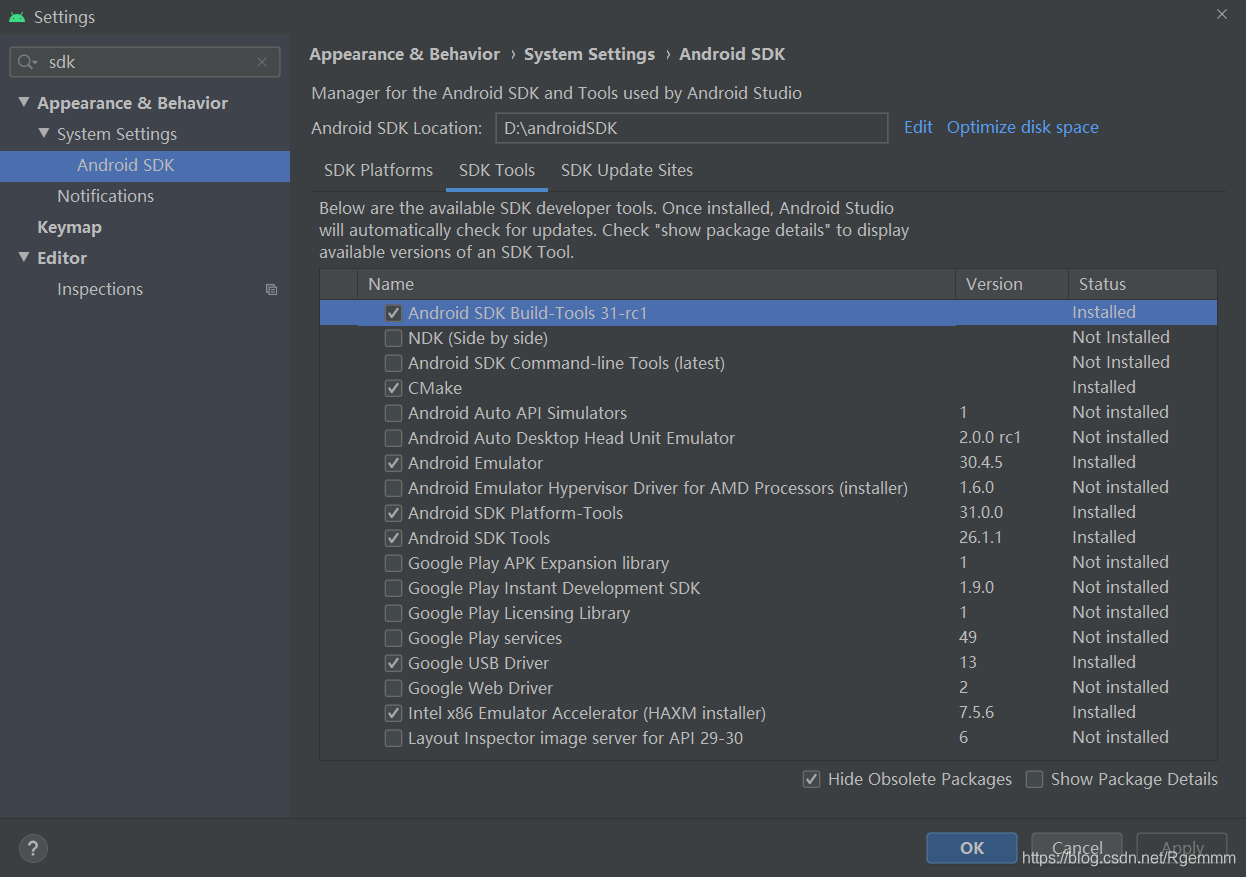Close the Settings window

coord(1221,15)
